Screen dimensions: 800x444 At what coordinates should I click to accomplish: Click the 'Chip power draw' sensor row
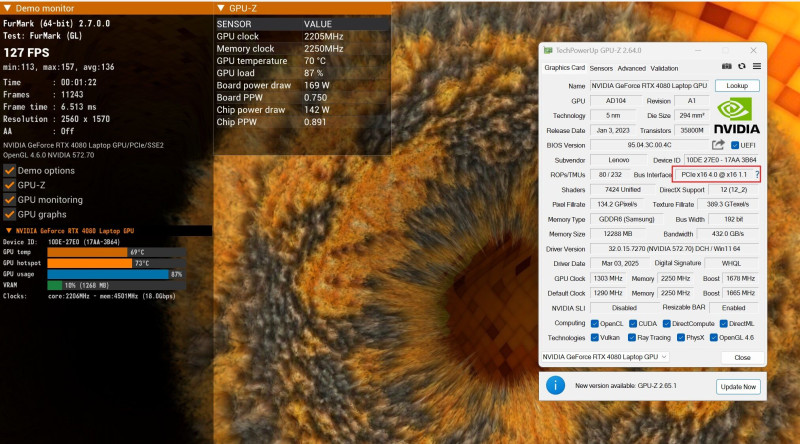pyautogui.click(x=302, y=110)
